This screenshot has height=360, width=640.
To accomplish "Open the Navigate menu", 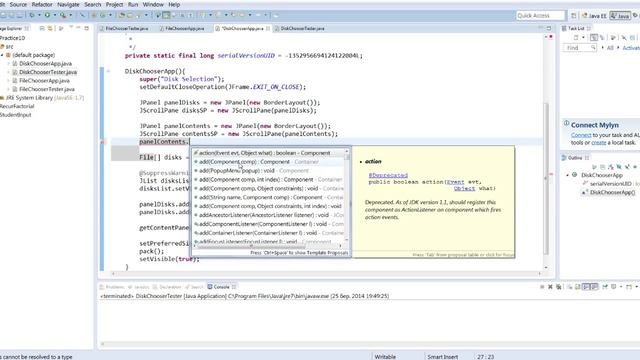I will click(68, 4).
